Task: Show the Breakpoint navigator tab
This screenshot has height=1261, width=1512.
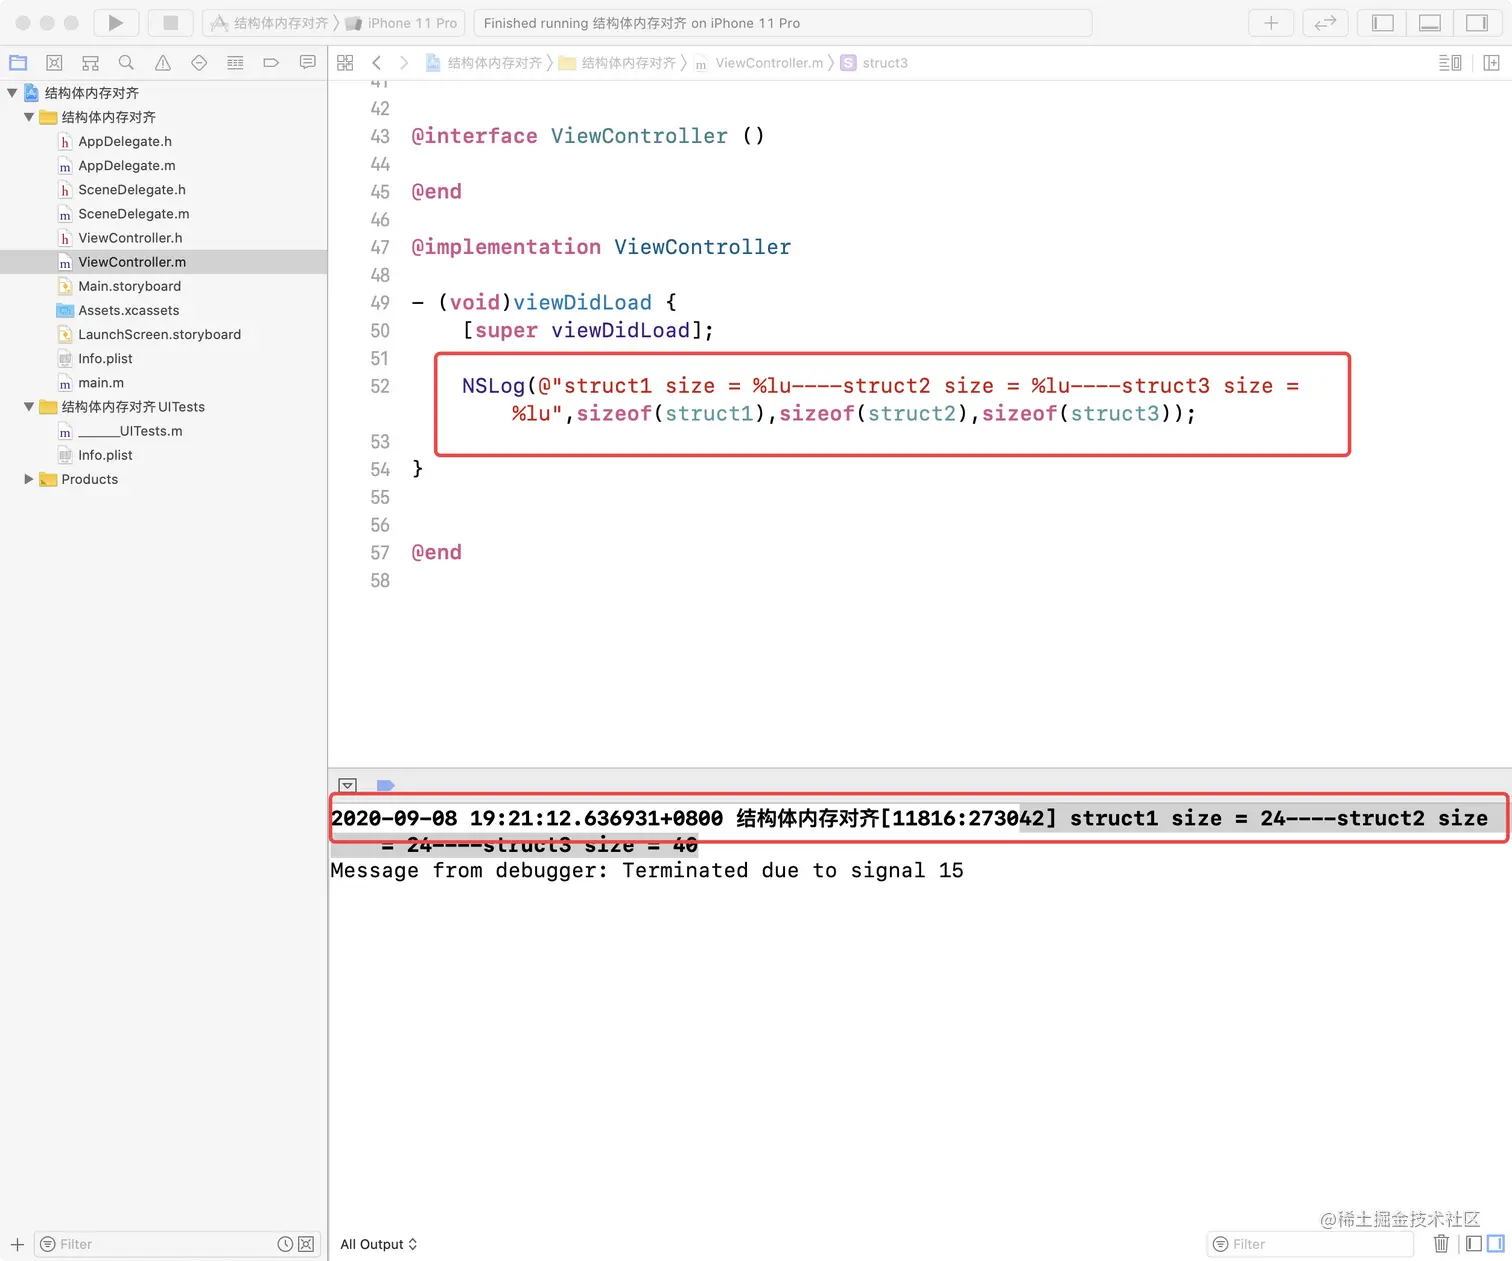Action: click(x=271, y=63)
